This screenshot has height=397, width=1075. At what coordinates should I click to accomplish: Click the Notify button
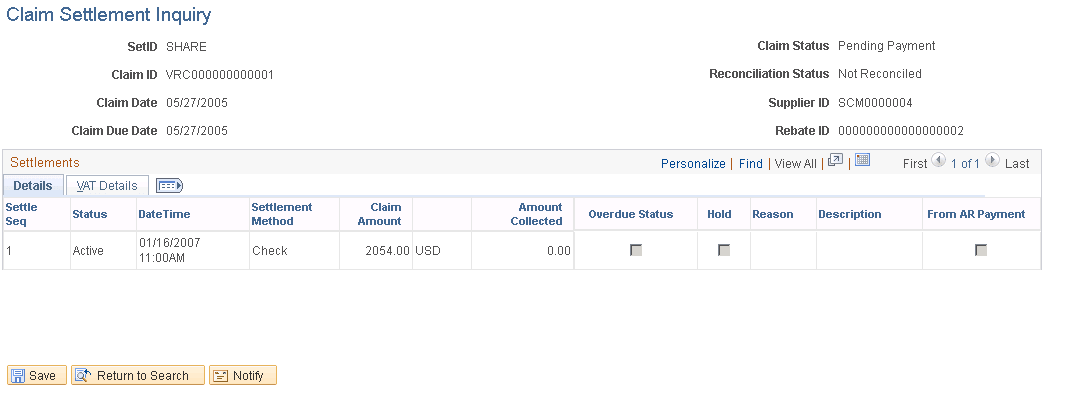point(243,376)
